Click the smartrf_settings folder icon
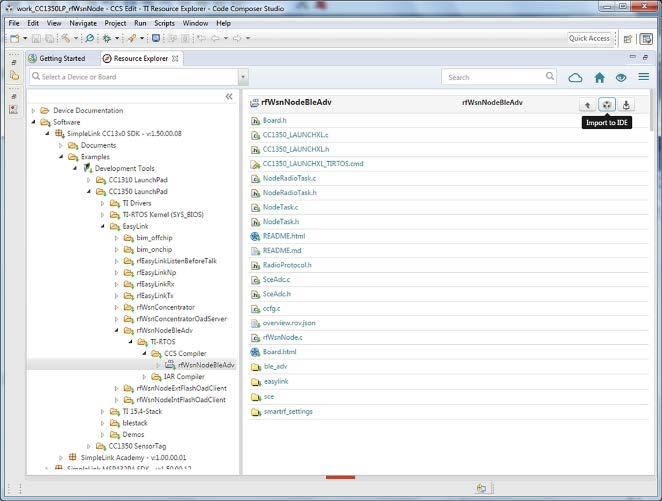Screen dimensions: 662x501 256,412
